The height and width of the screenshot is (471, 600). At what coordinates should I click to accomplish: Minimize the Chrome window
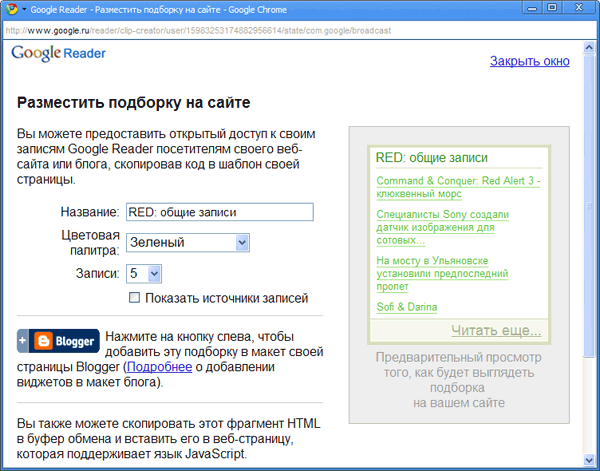pos(532,8)
